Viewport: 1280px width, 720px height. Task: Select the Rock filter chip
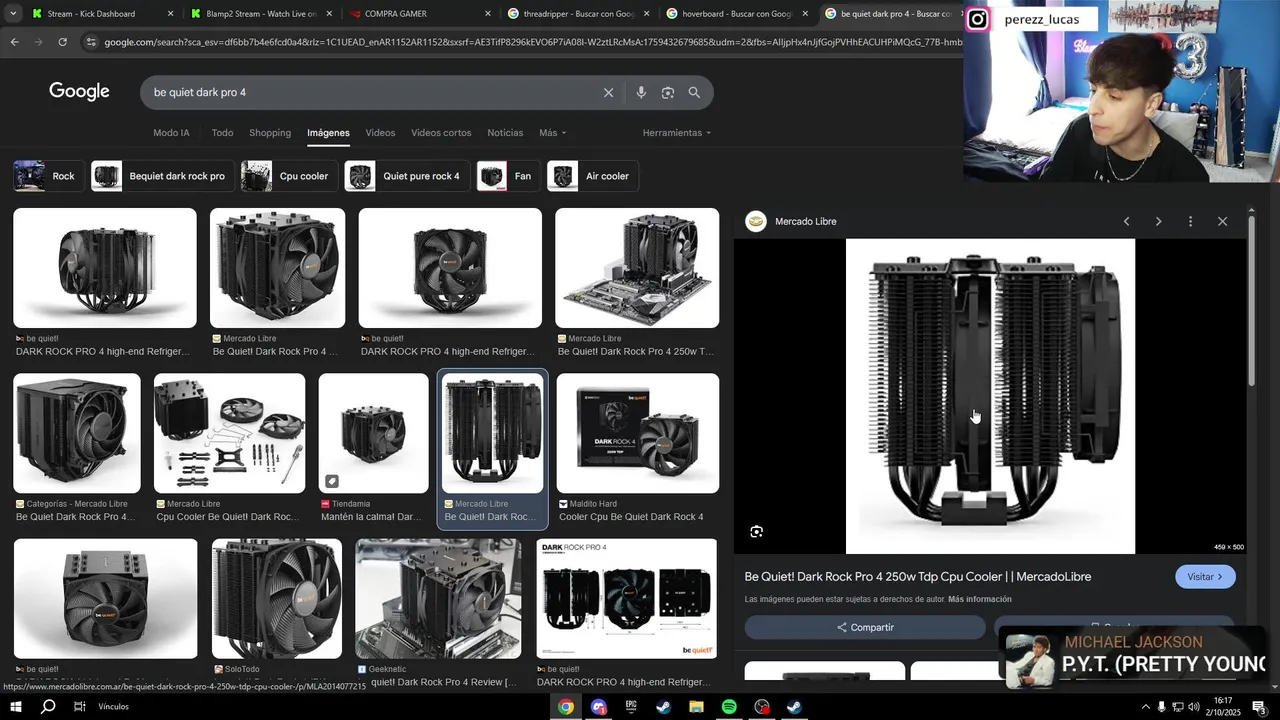point(48,176)
